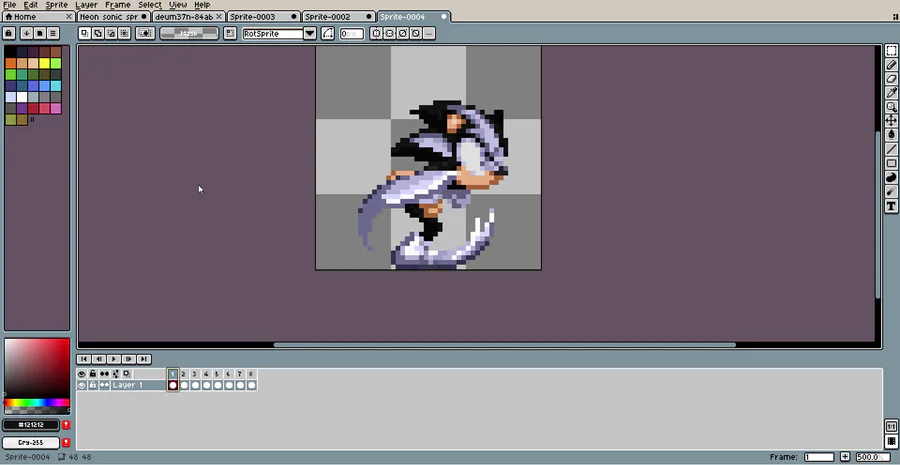This screenshot has height=465, width=900.
Task: Select the Contour blob tool
Action: [891, 177]
